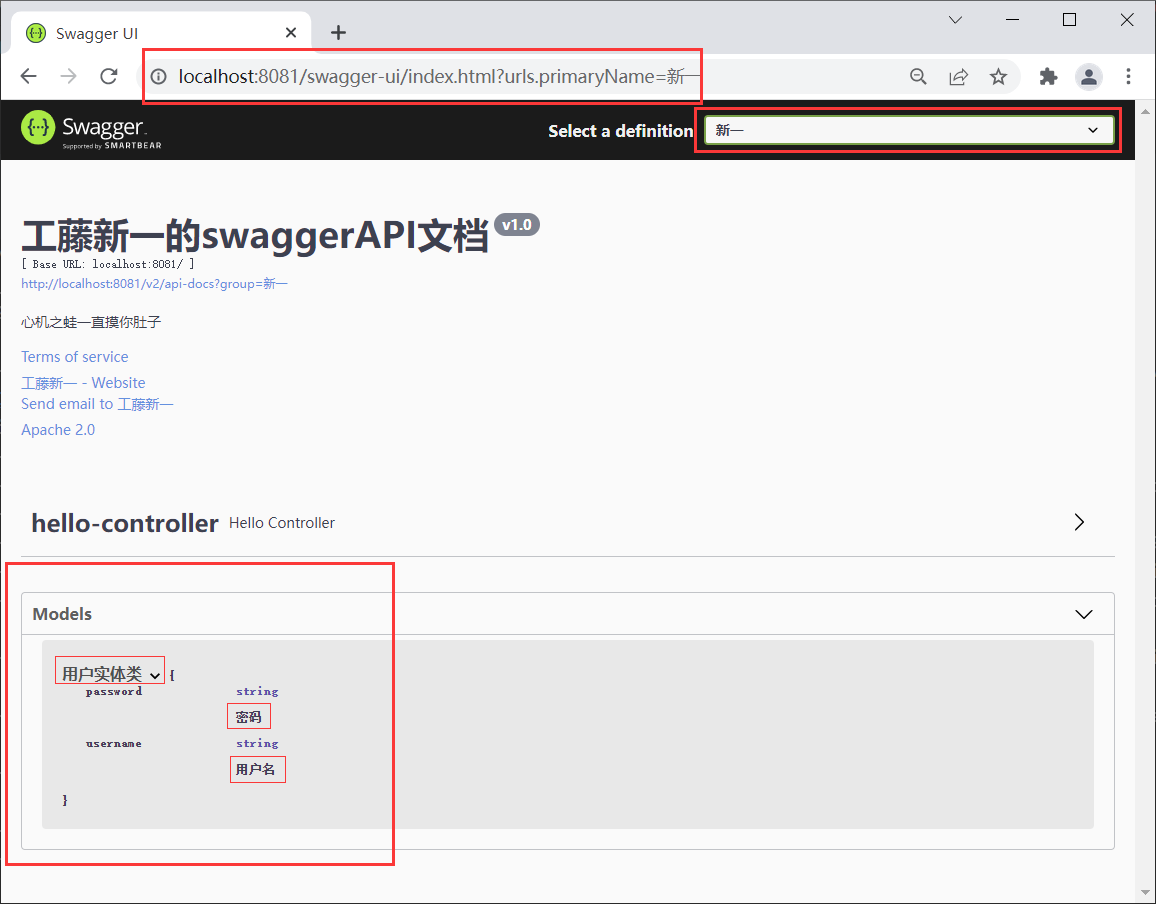Open the share icon next to the address bar

[958, 76]
